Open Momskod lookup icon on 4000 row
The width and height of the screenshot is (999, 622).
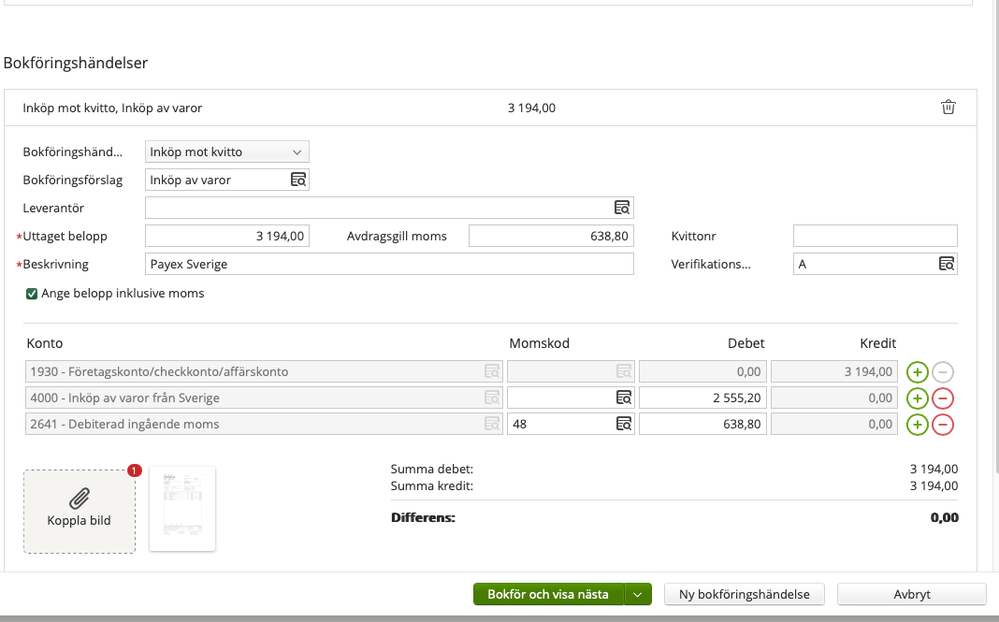tap(624, 398)
